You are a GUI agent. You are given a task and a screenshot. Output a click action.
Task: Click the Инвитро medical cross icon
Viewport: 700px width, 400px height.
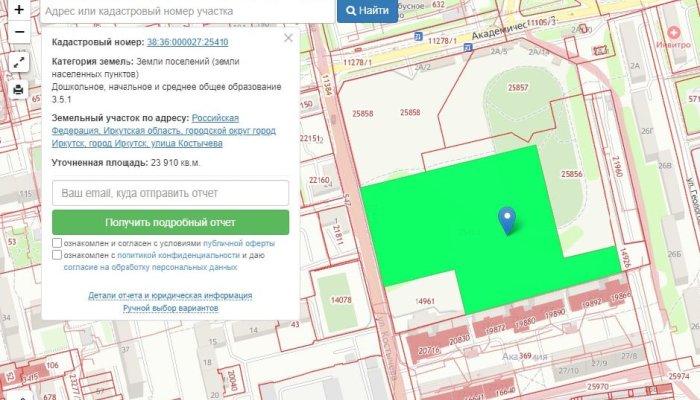click(x=674, y=32)
